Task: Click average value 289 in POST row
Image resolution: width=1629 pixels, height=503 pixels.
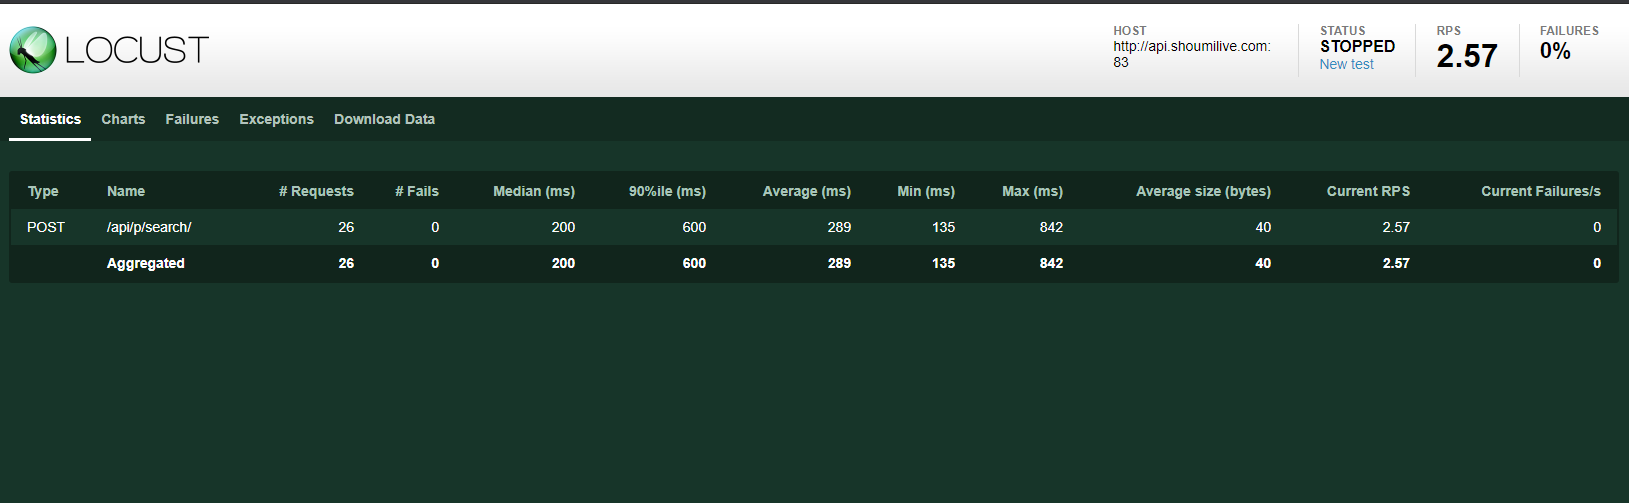Action: (x=839, y=227)
